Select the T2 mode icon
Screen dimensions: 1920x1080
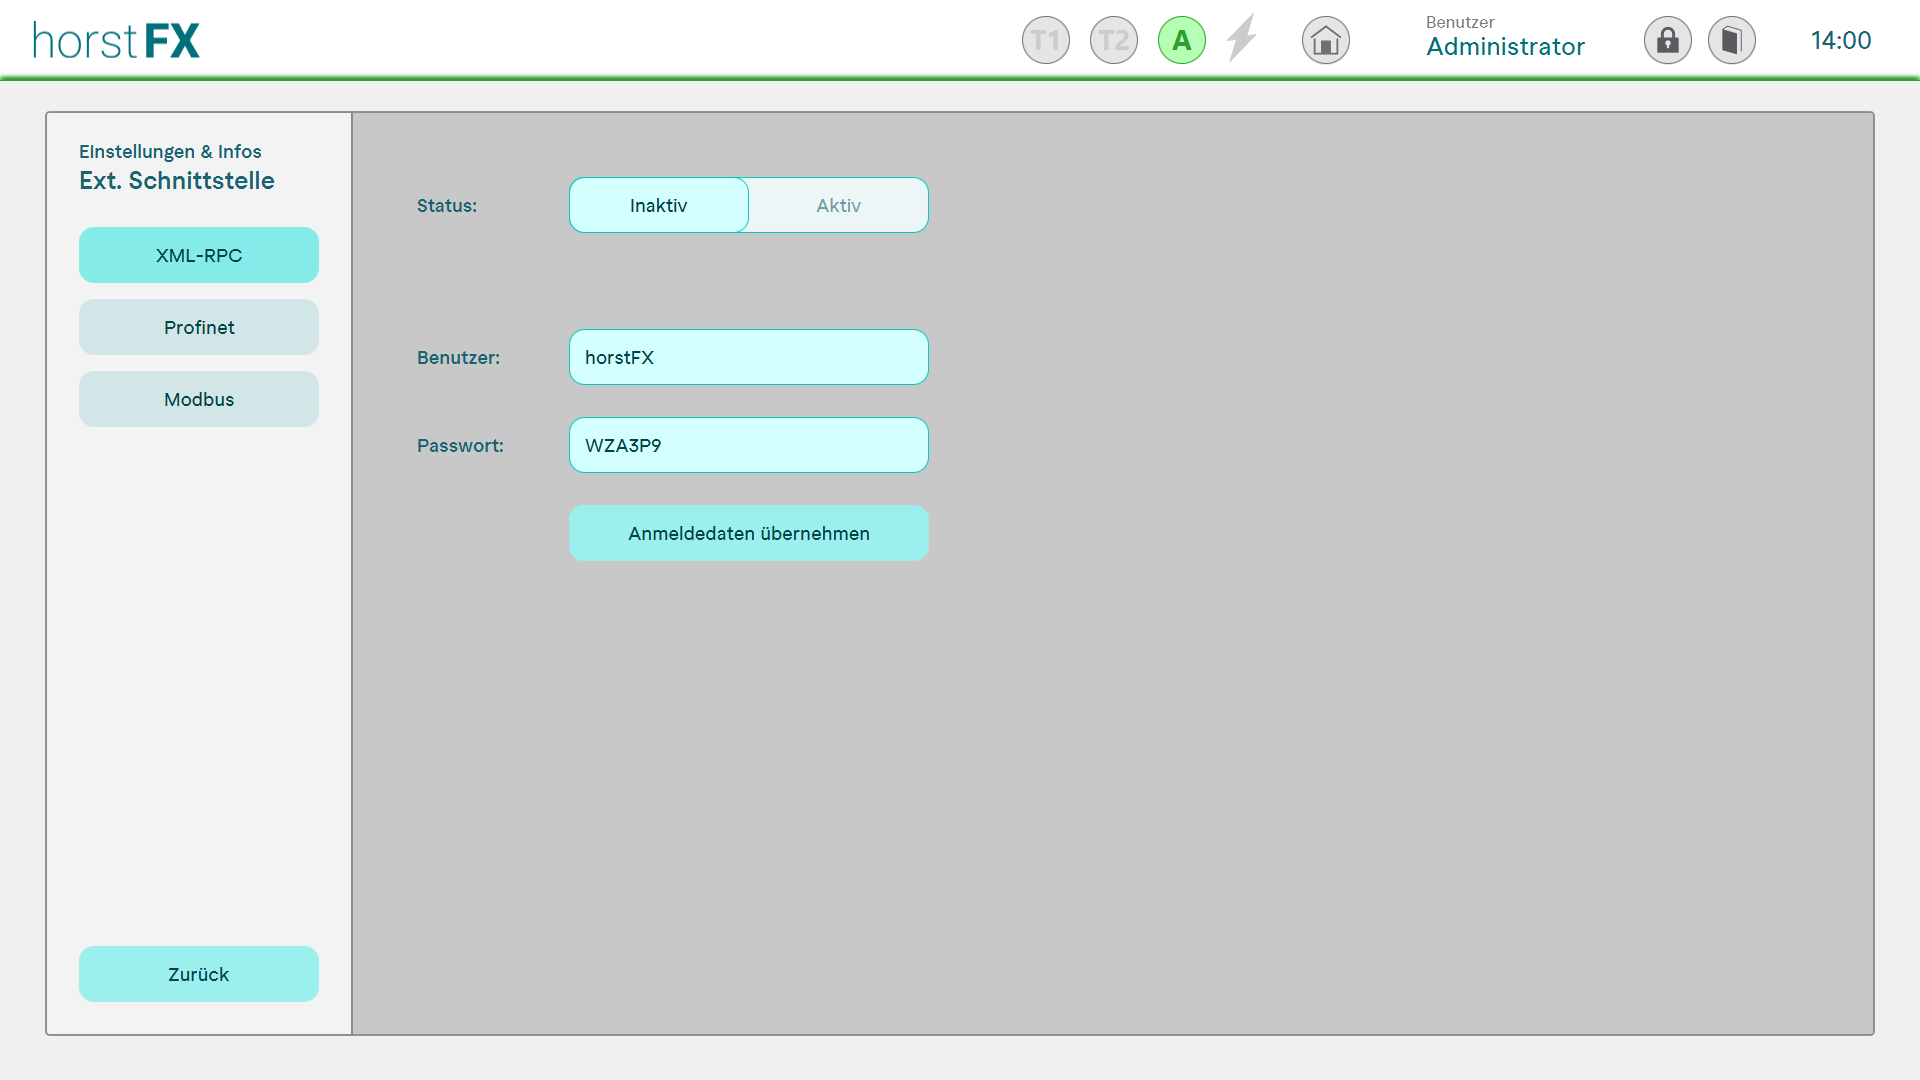pyautogui.click(x=1113, y=41)
